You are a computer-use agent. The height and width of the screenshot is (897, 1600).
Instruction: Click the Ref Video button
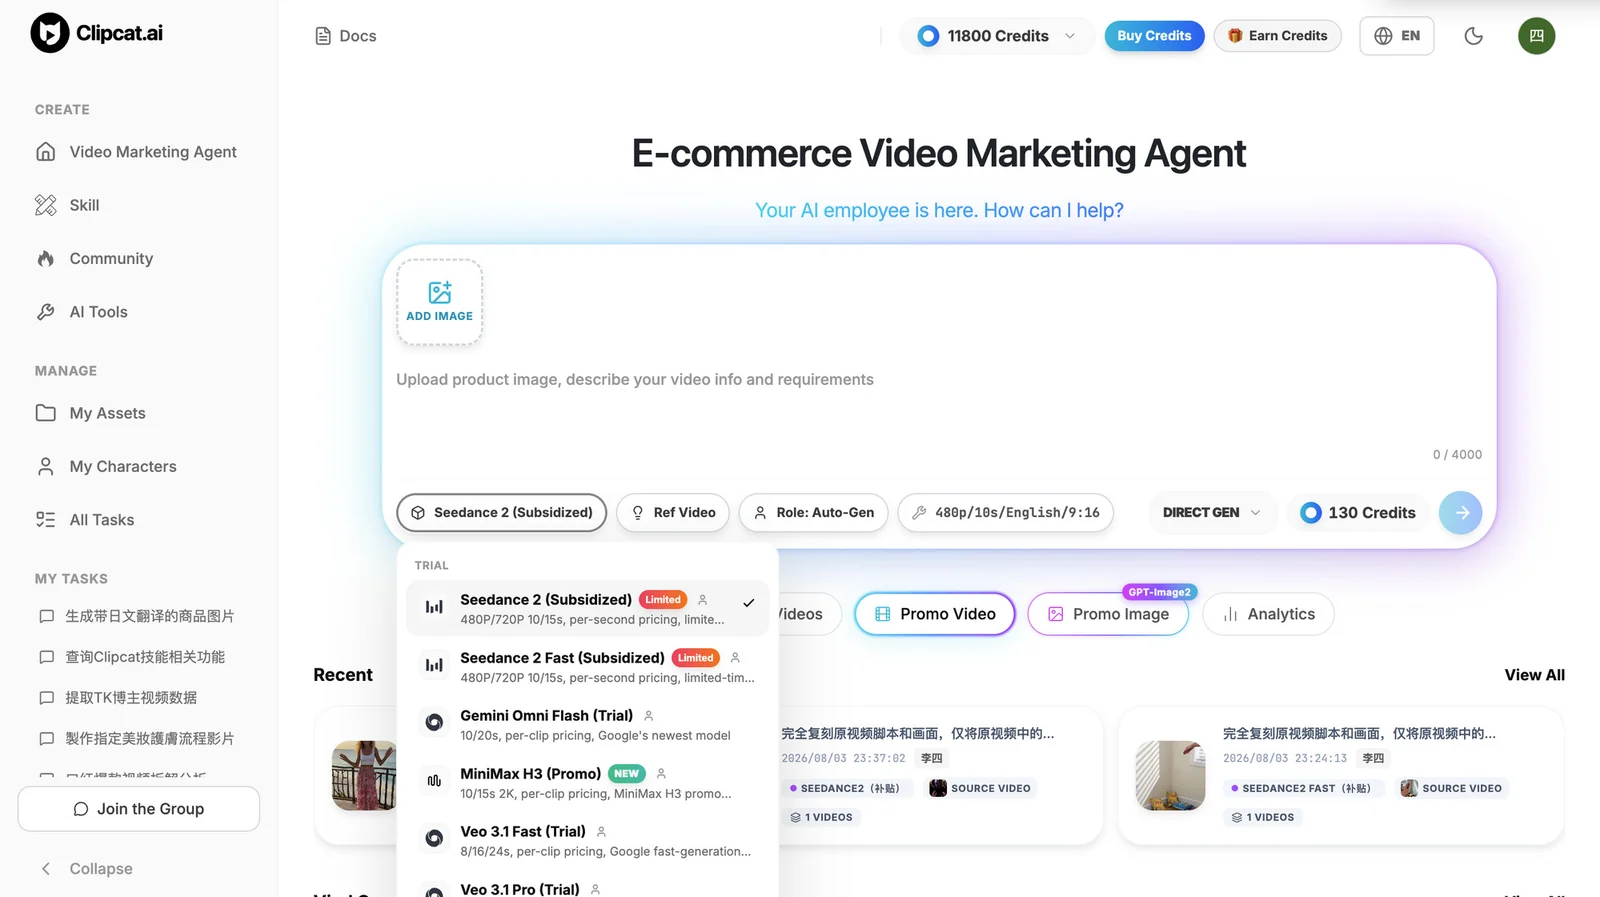click(673, 513)
